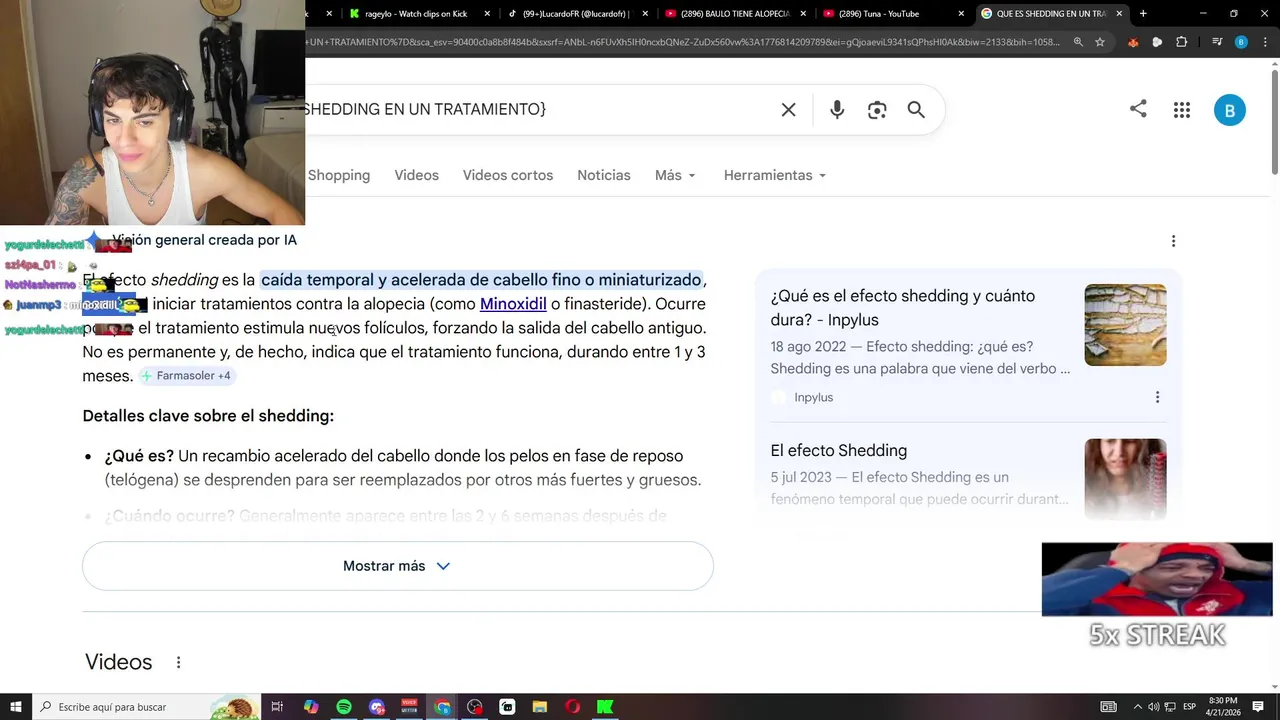Expand the Más filter dropdown
Viewport: 1280px width, 720px height.
click(675, 175)
